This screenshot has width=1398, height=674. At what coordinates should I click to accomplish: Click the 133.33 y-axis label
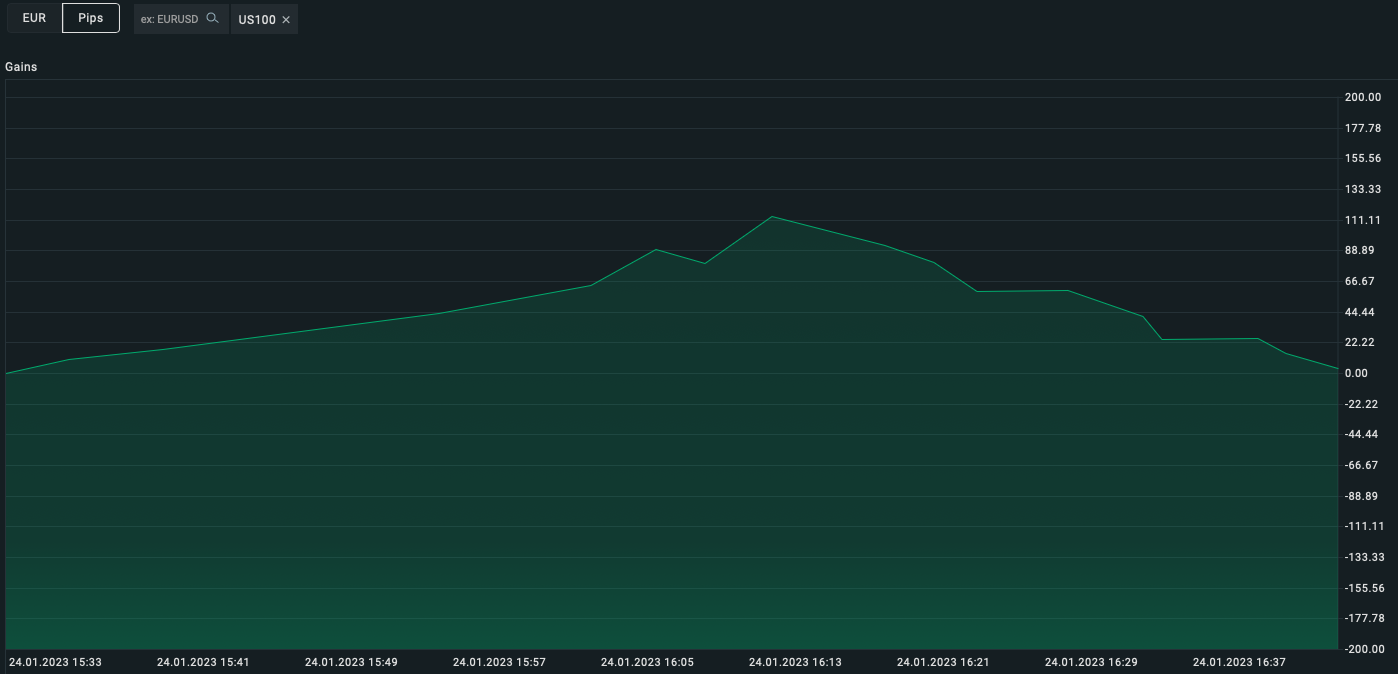1362,189
